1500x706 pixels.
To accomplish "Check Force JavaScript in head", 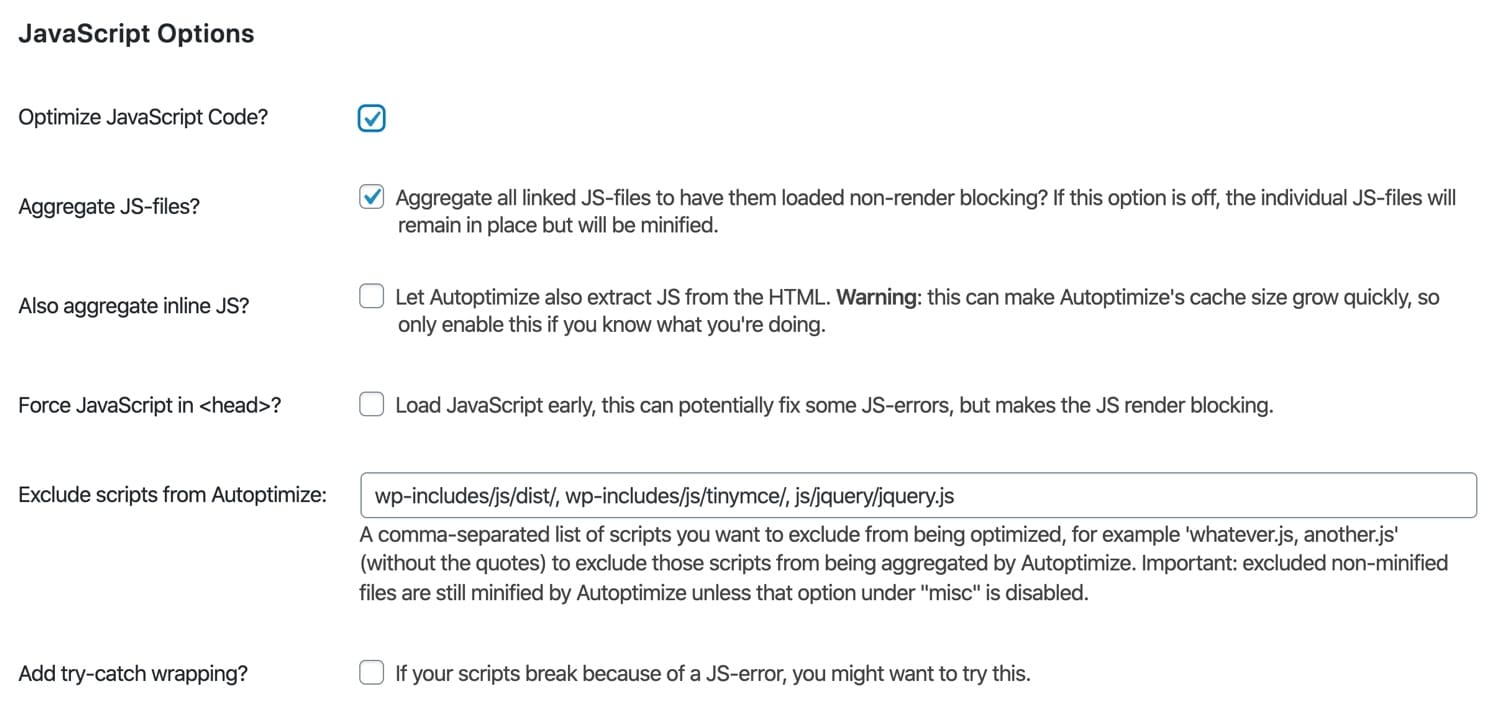I will [371, 404].
